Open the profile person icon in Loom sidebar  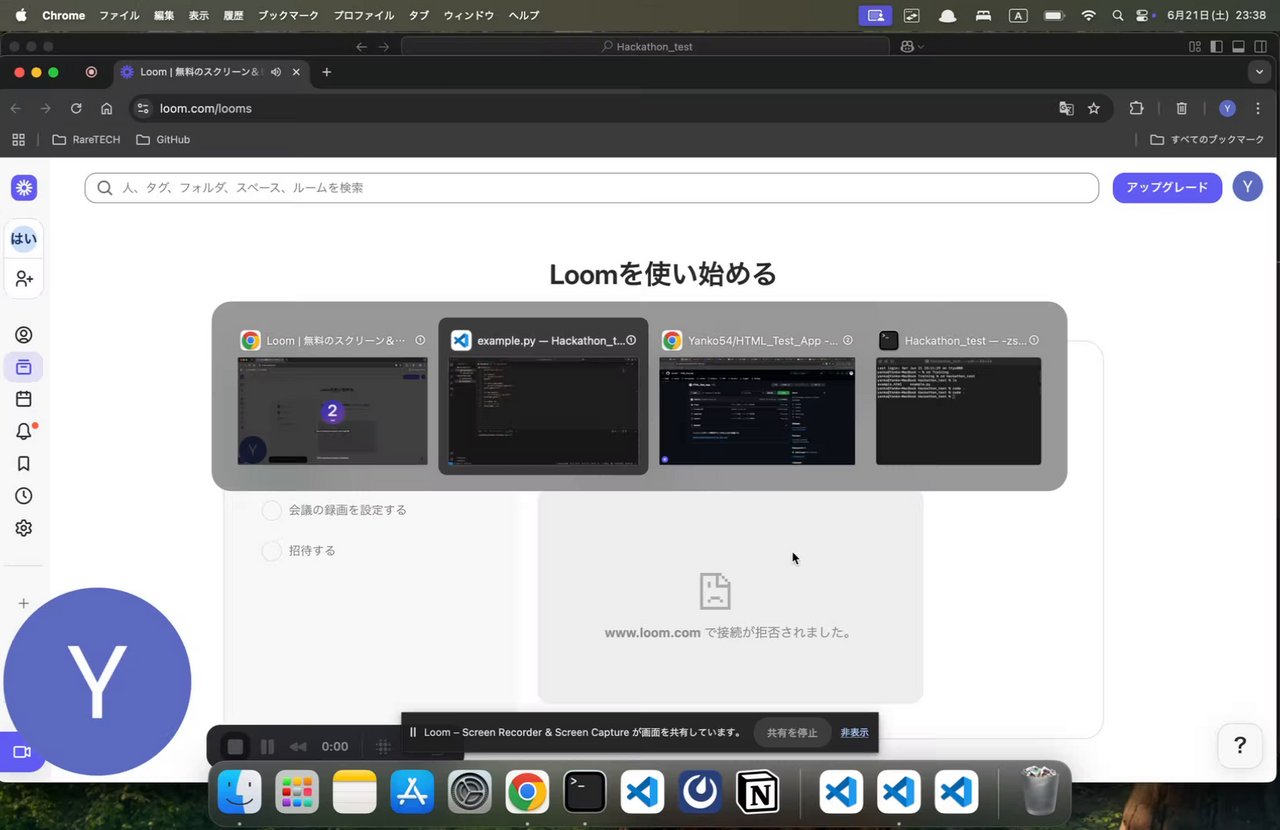click(x=24, y=335)
